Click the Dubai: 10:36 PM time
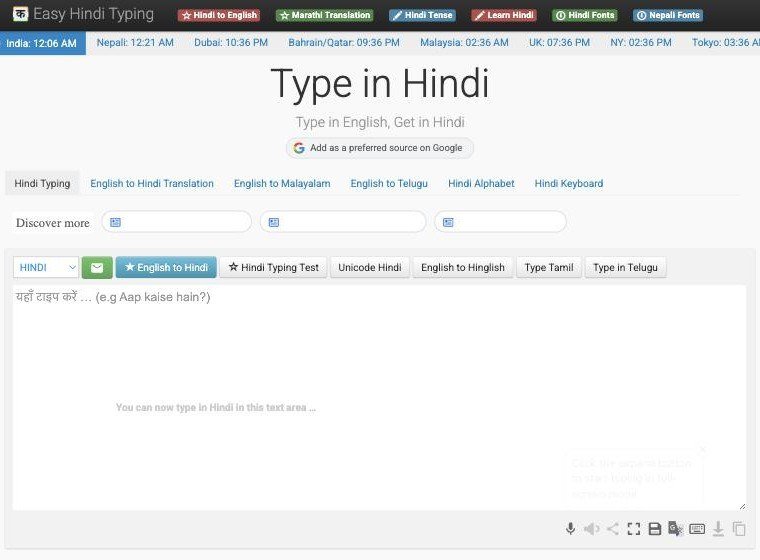The height and width of the screenshot is (560, 760). pyautogui.click(x=231, y=43)
